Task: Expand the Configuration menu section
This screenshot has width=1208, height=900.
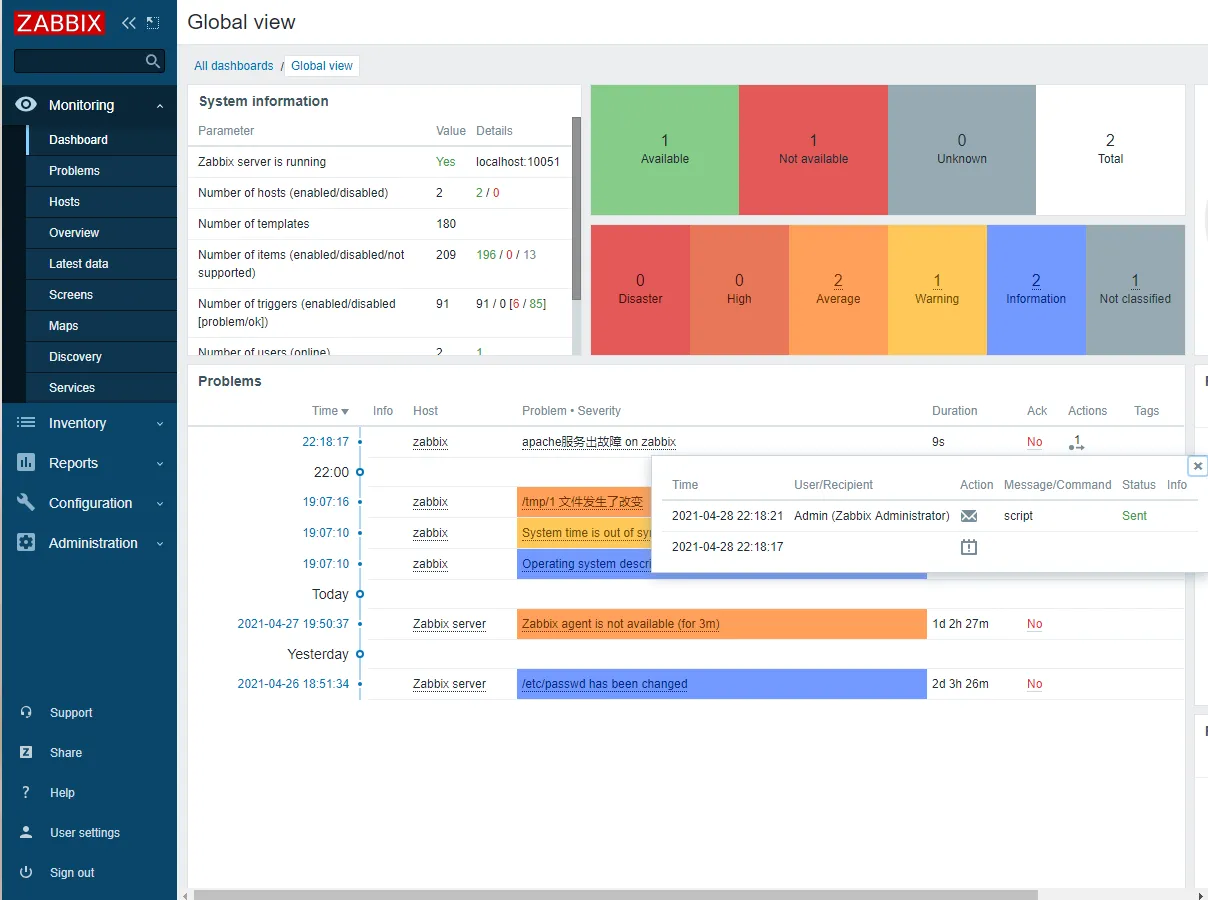Action: [160, 504]
